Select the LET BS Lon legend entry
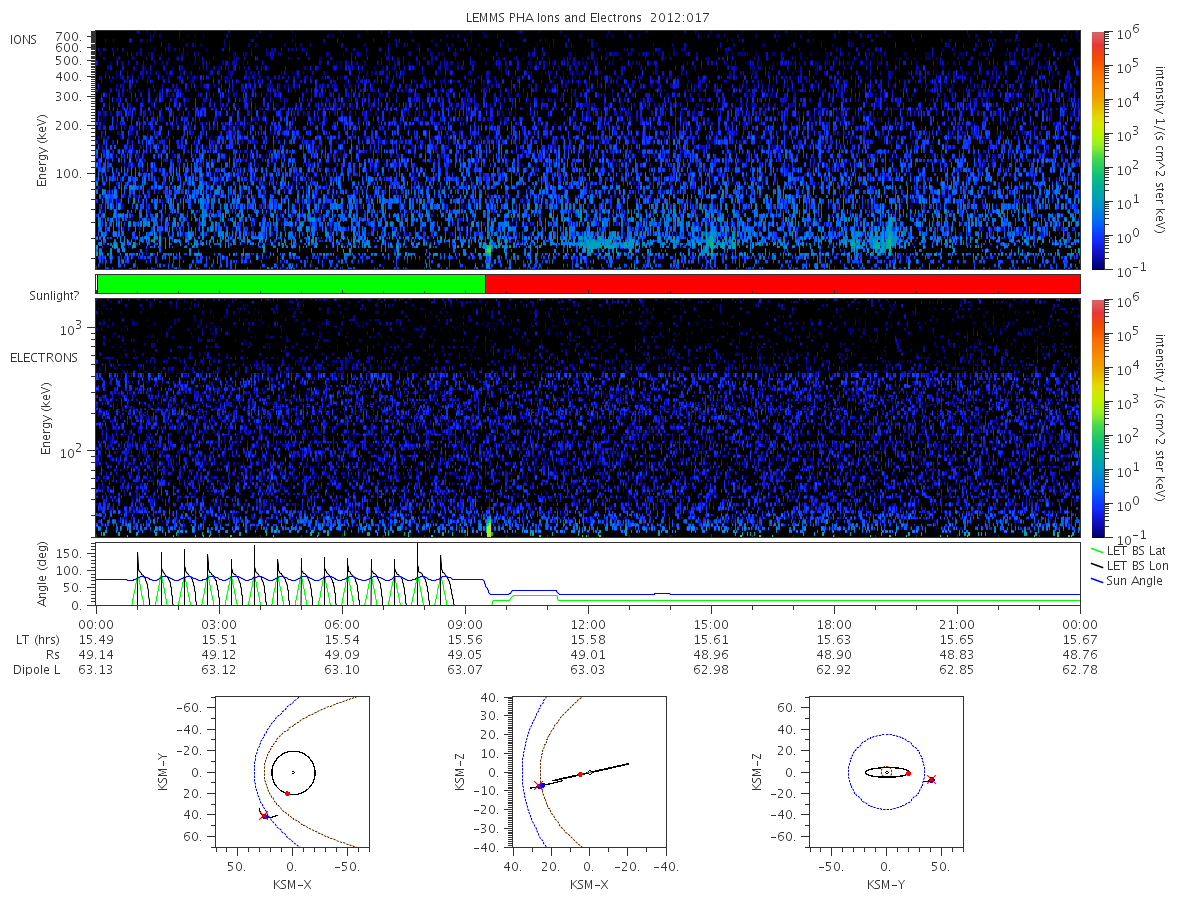 pos(1128,566)
